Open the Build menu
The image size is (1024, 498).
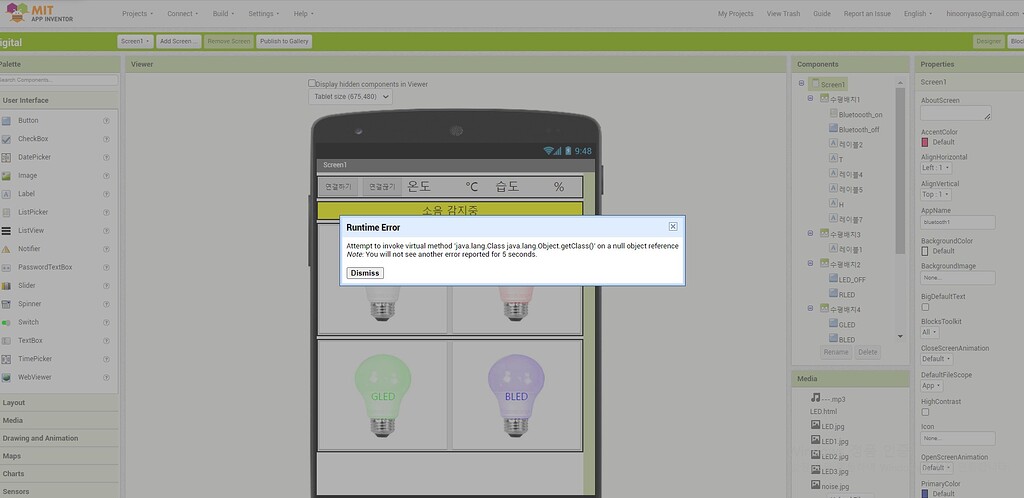click(223, 14)
